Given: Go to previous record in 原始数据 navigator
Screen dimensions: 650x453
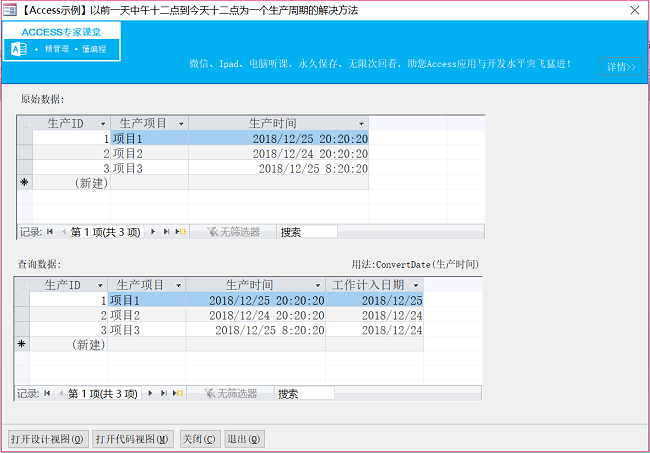Looking at the screenshot, I should 63,232.
